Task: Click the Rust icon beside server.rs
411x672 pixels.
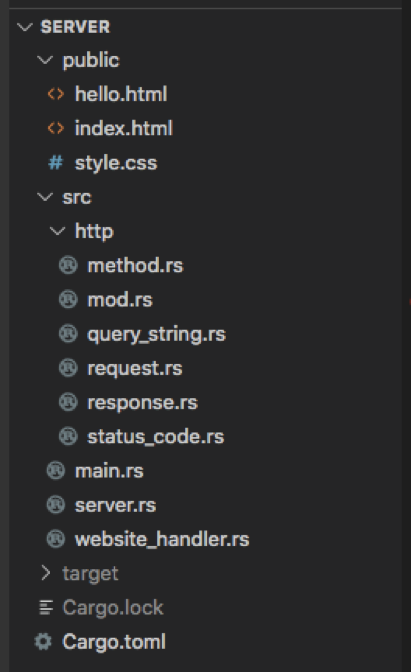Action: pos(56,505)
